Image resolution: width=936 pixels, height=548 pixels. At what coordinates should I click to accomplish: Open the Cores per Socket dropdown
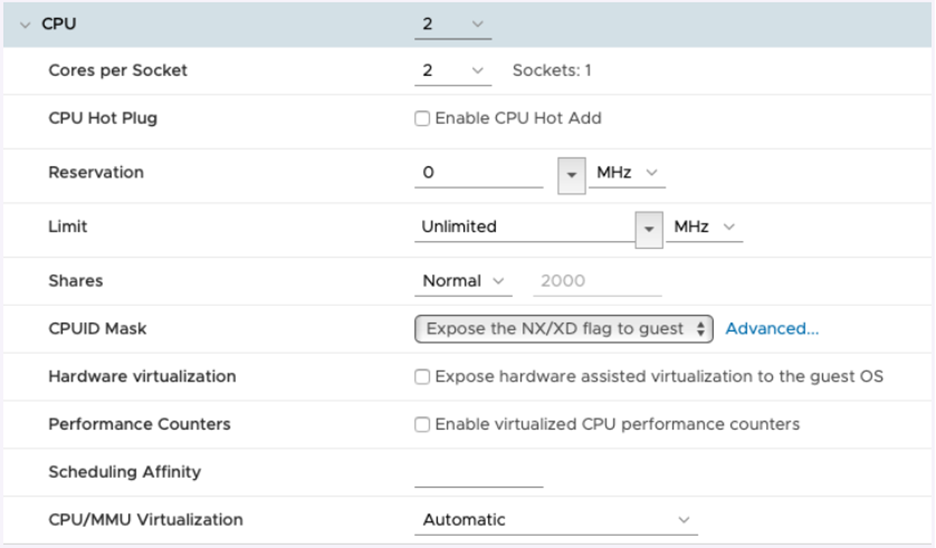(x=453, y=71)
